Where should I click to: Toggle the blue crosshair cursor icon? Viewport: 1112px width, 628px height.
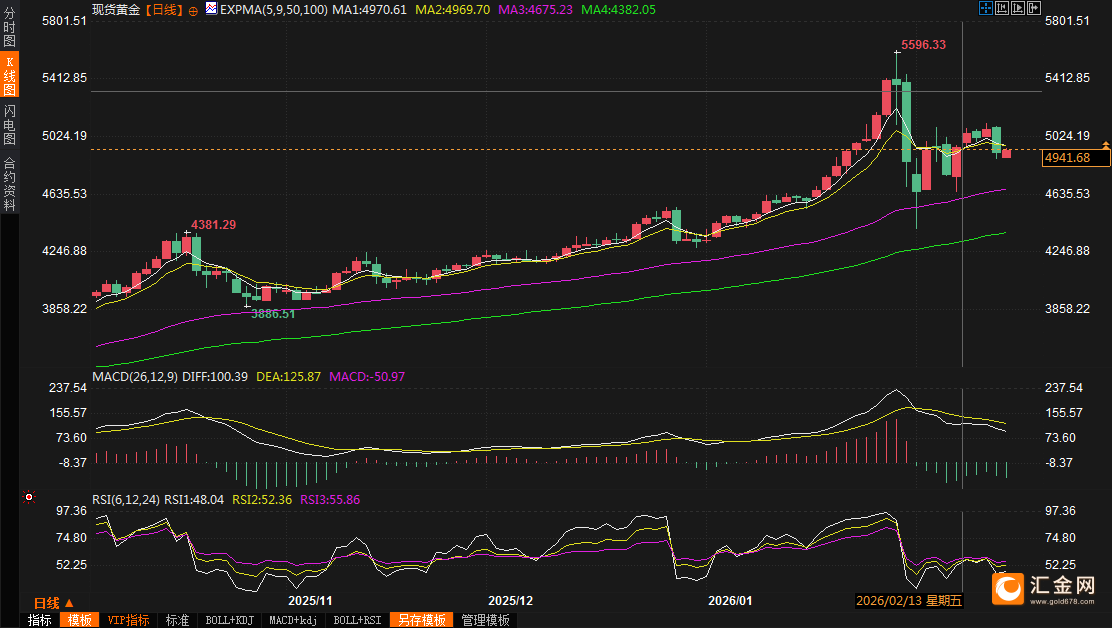[985, 8]
